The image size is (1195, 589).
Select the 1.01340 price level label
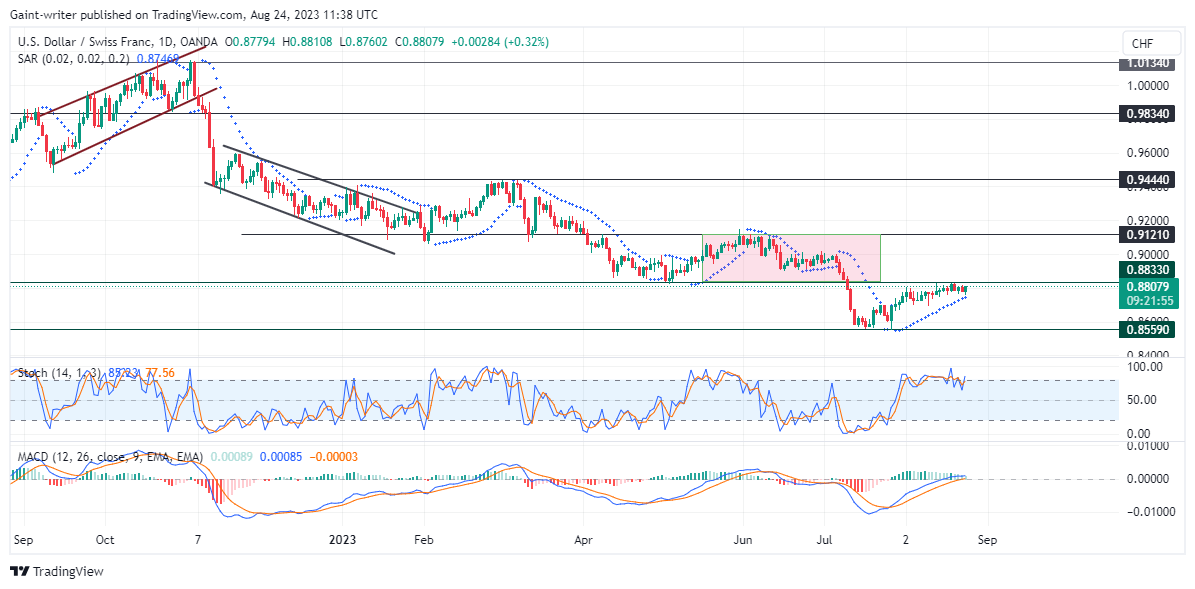(x=1149, y=62)
